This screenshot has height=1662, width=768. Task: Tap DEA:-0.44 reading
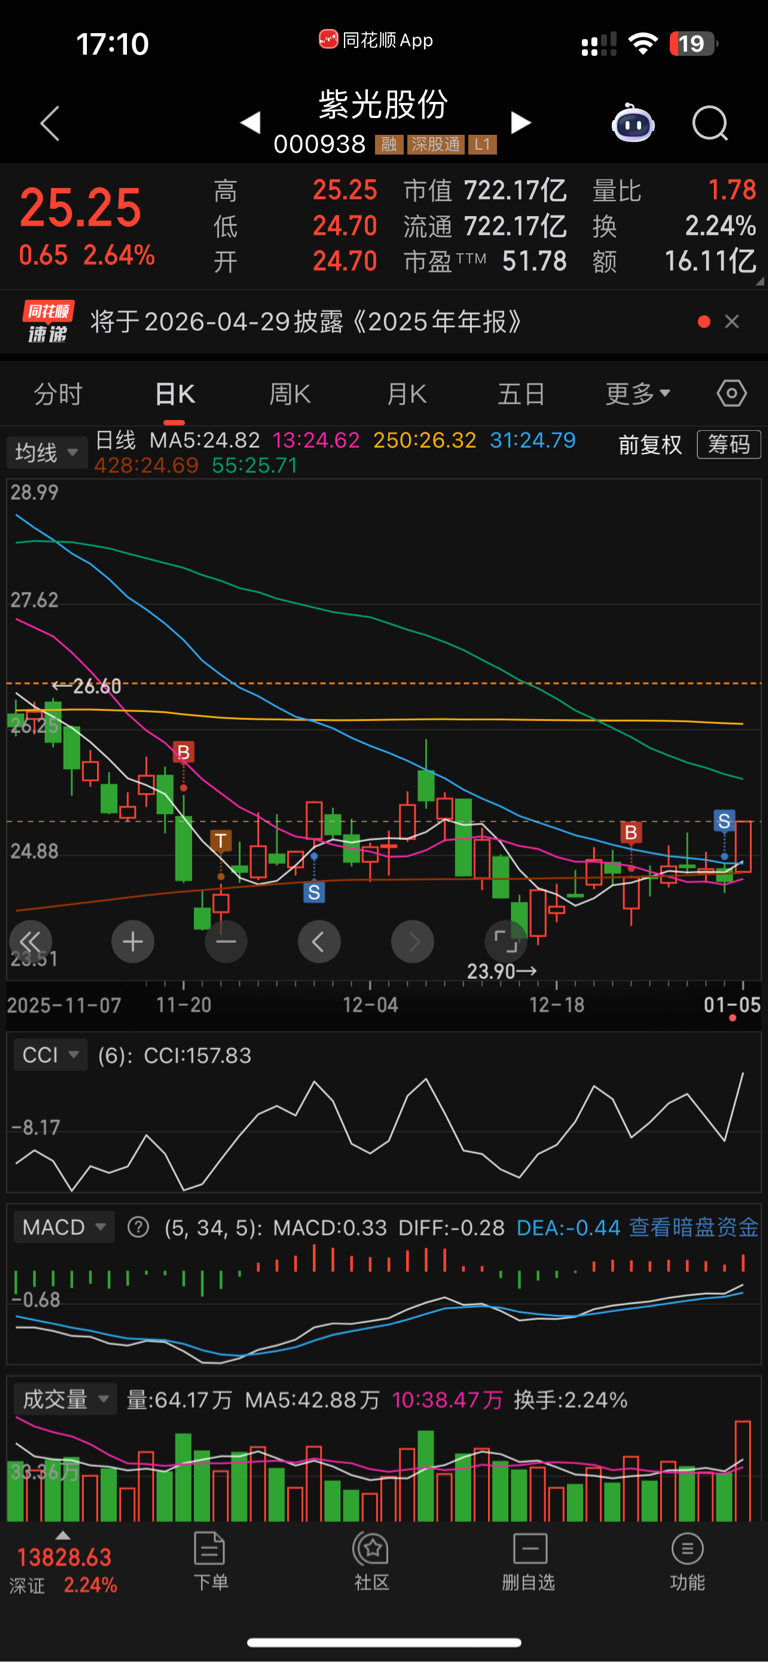[568, 1227]
